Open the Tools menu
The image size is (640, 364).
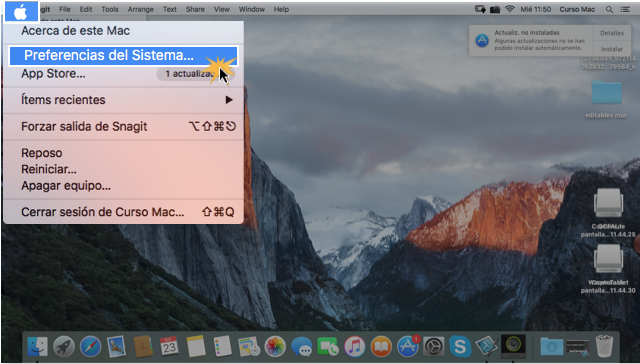110,9
